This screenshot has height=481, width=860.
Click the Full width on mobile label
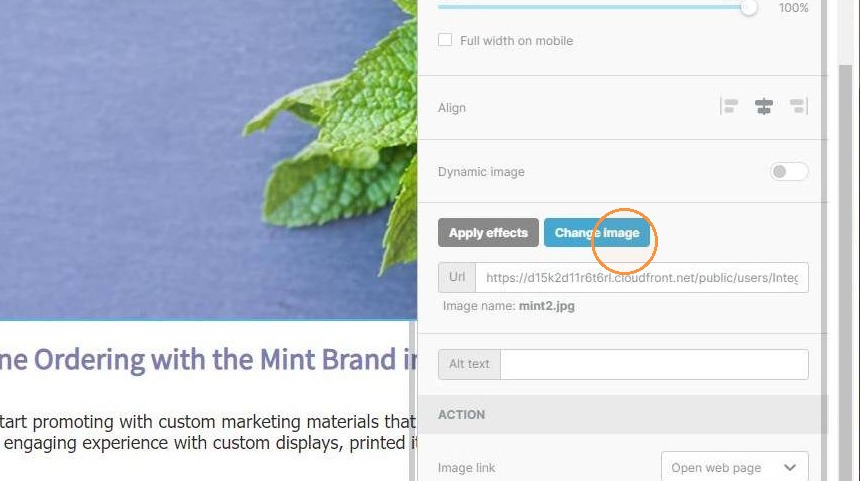516,41
